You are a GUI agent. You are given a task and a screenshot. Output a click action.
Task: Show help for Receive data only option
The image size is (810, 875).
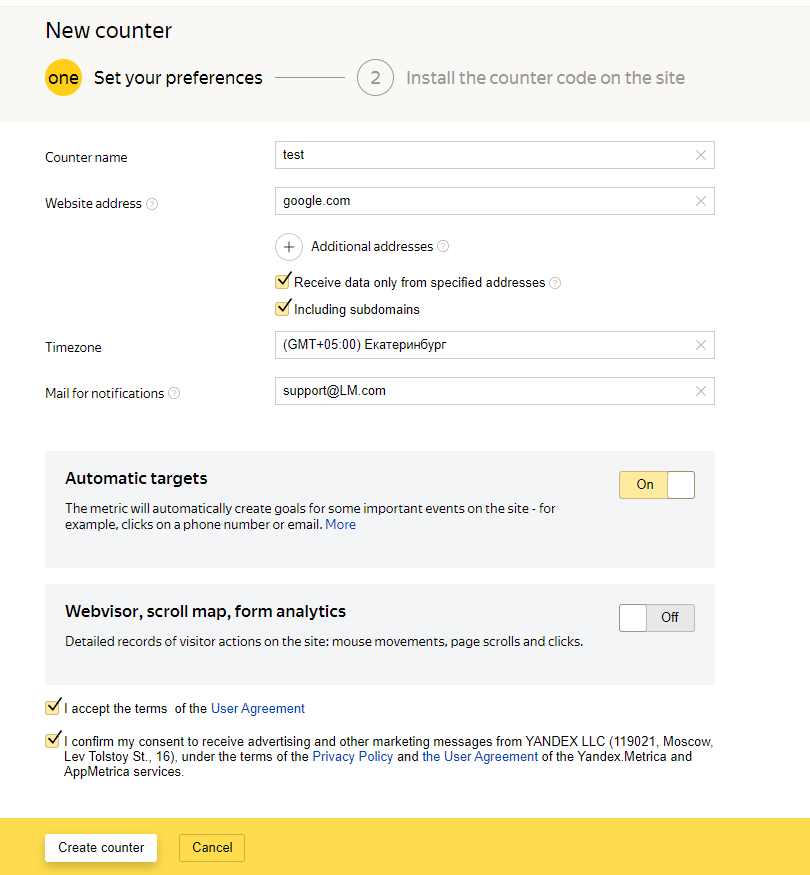coord(555,283)
